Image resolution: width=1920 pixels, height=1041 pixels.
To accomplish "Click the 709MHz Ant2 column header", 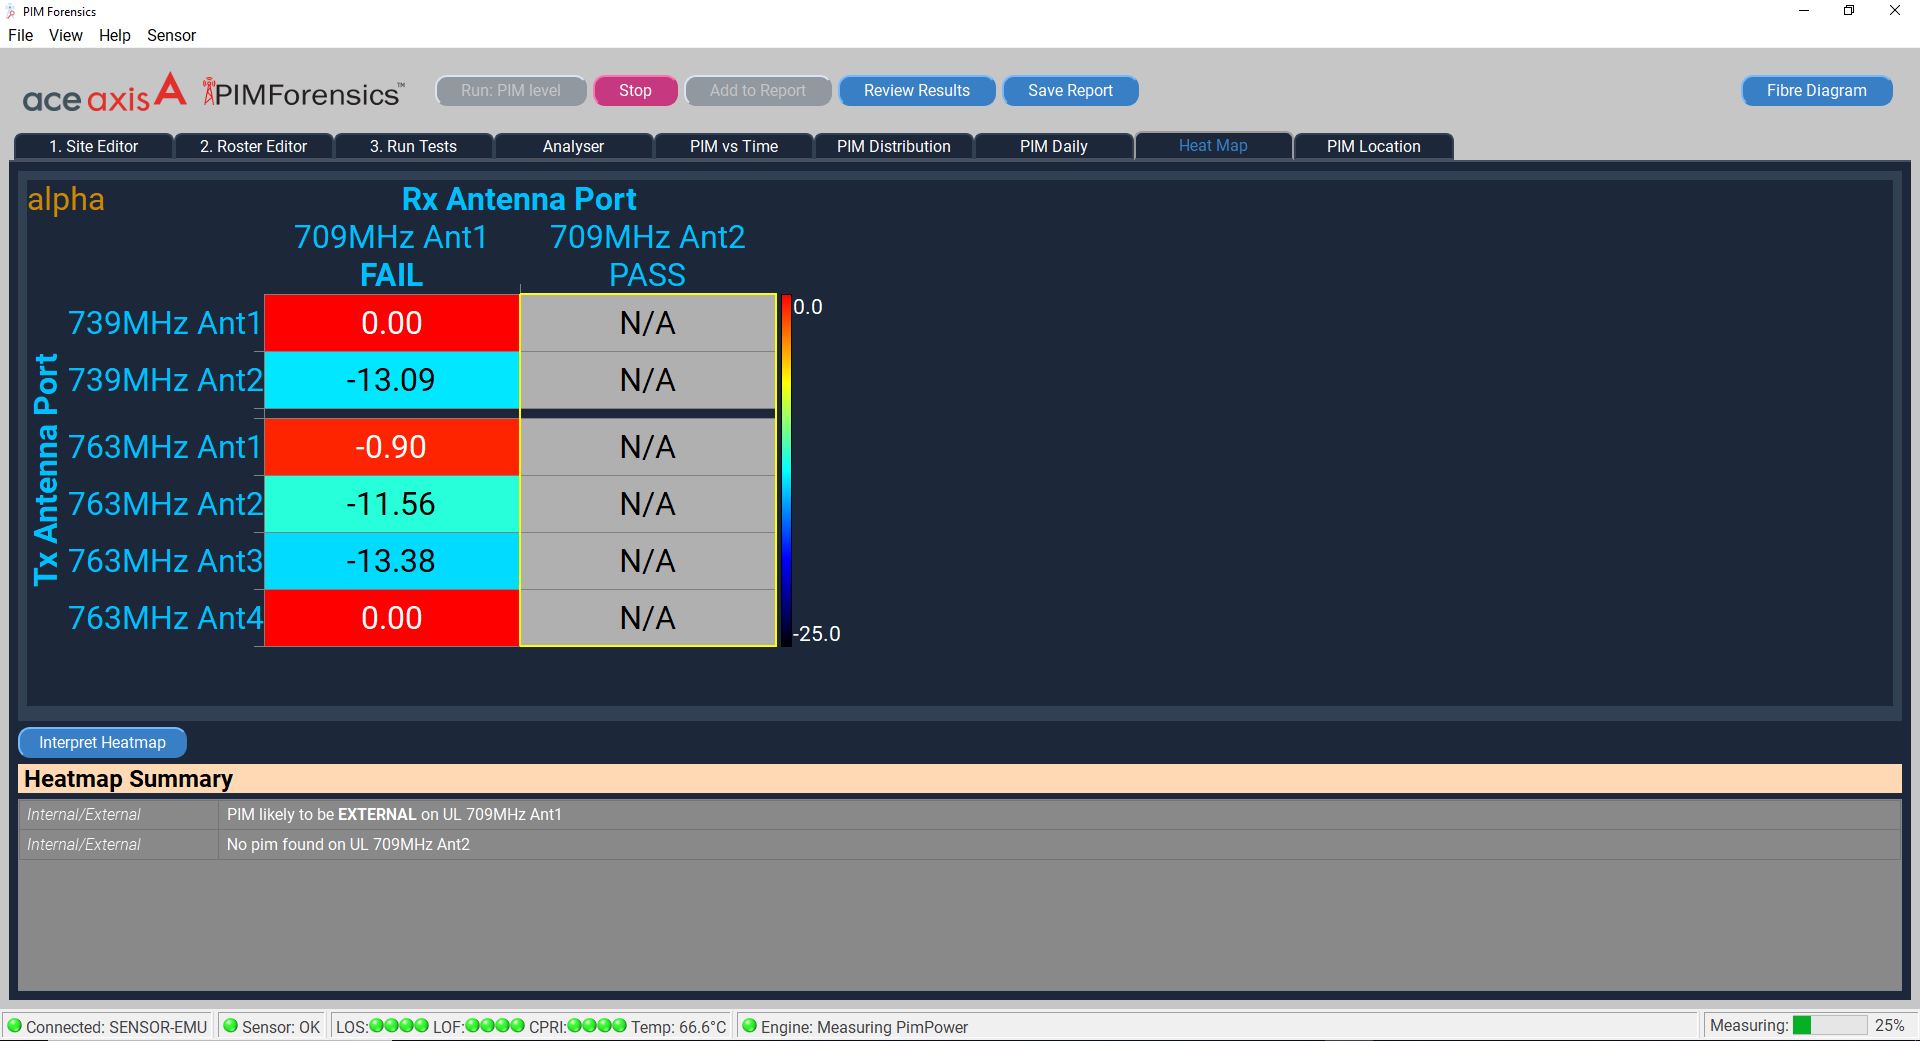I will point(648,237).
